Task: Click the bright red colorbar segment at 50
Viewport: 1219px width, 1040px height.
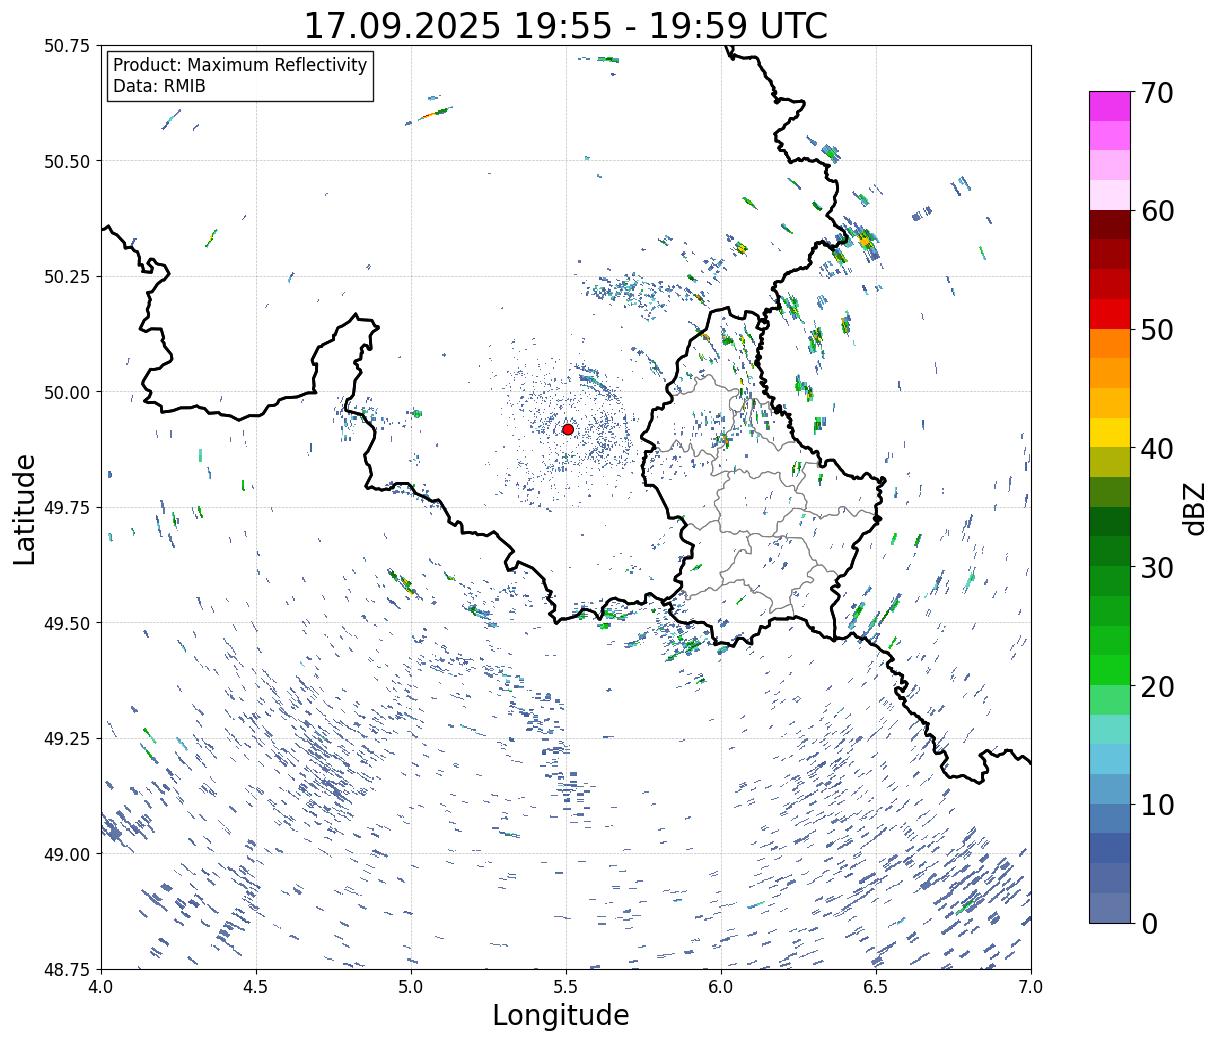Action: [x=1110, y=314]
